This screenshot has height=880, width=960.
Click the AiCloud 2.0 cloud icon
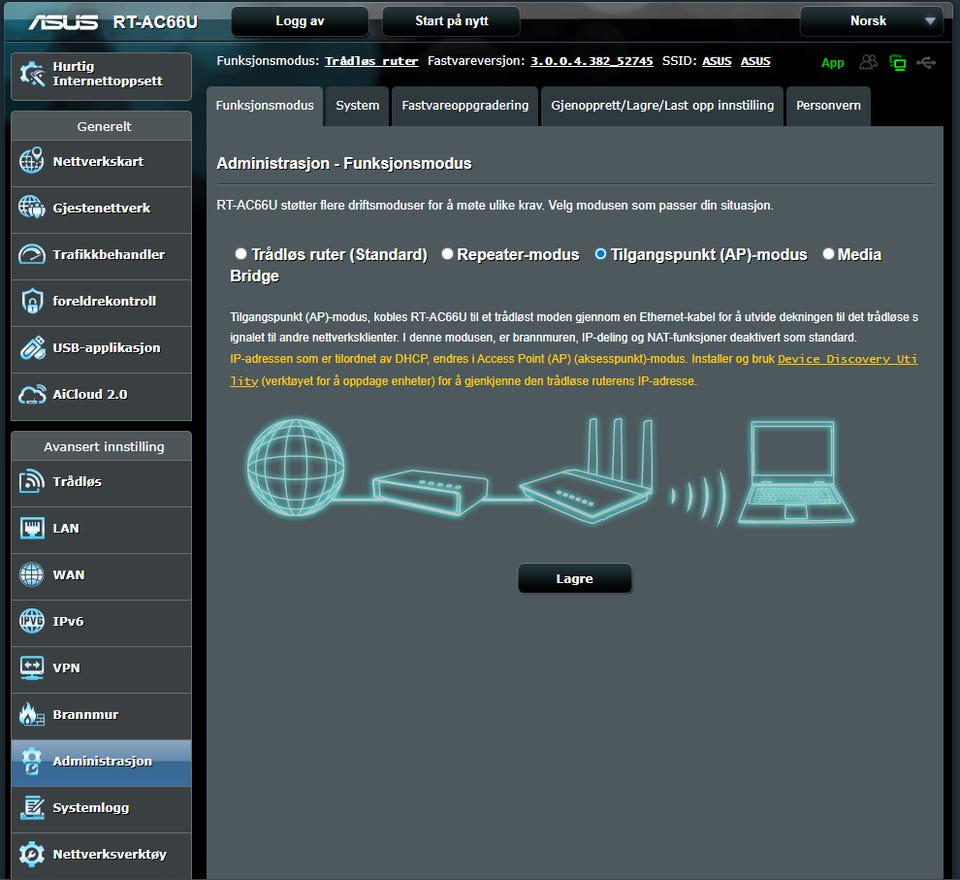point(32,394)
